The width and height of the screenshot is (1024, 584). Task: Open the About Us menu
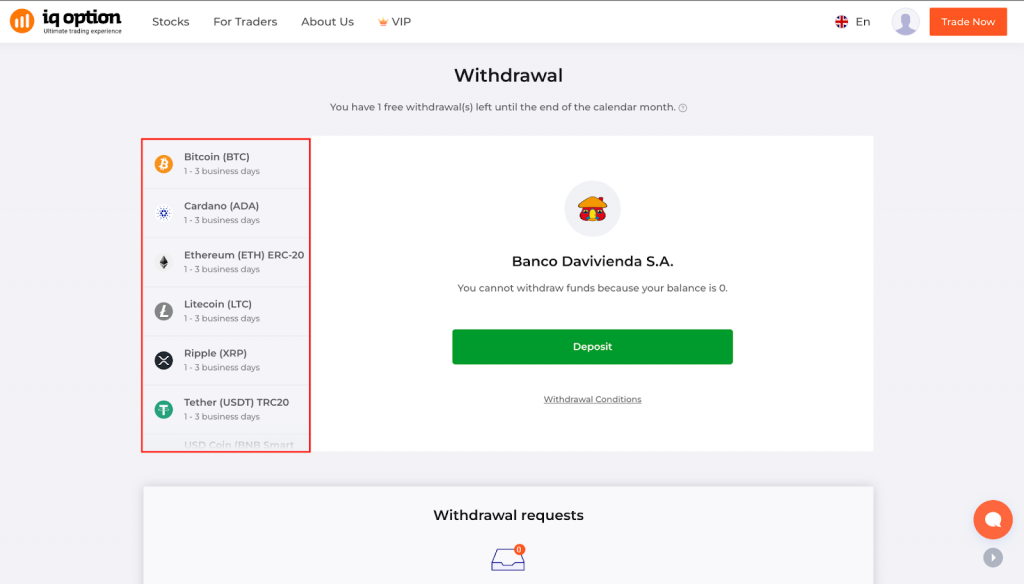tap(327, 22)
